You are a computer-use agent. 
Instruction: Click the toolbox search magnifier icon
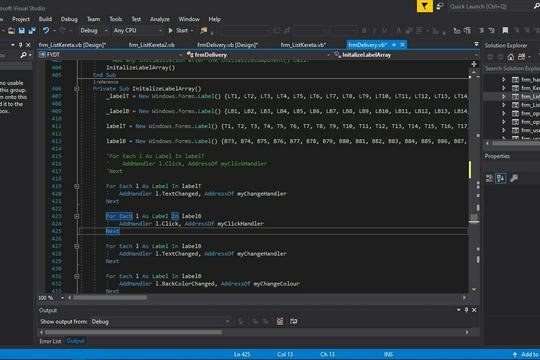(23, 55)
